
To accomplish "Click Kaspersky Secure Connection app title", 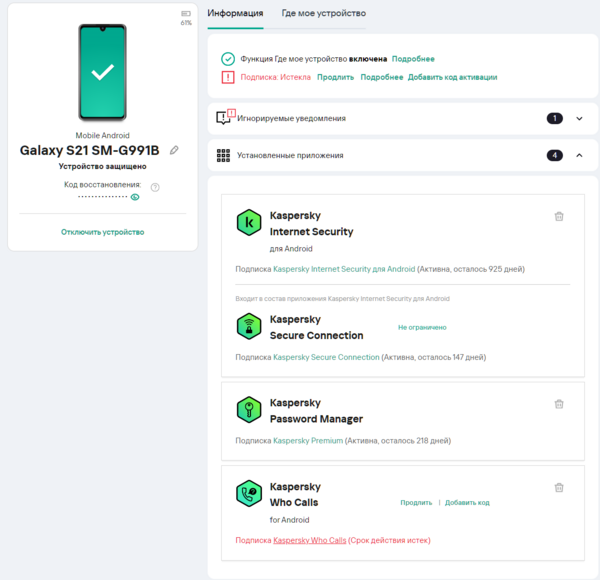I will pos(316,327).
